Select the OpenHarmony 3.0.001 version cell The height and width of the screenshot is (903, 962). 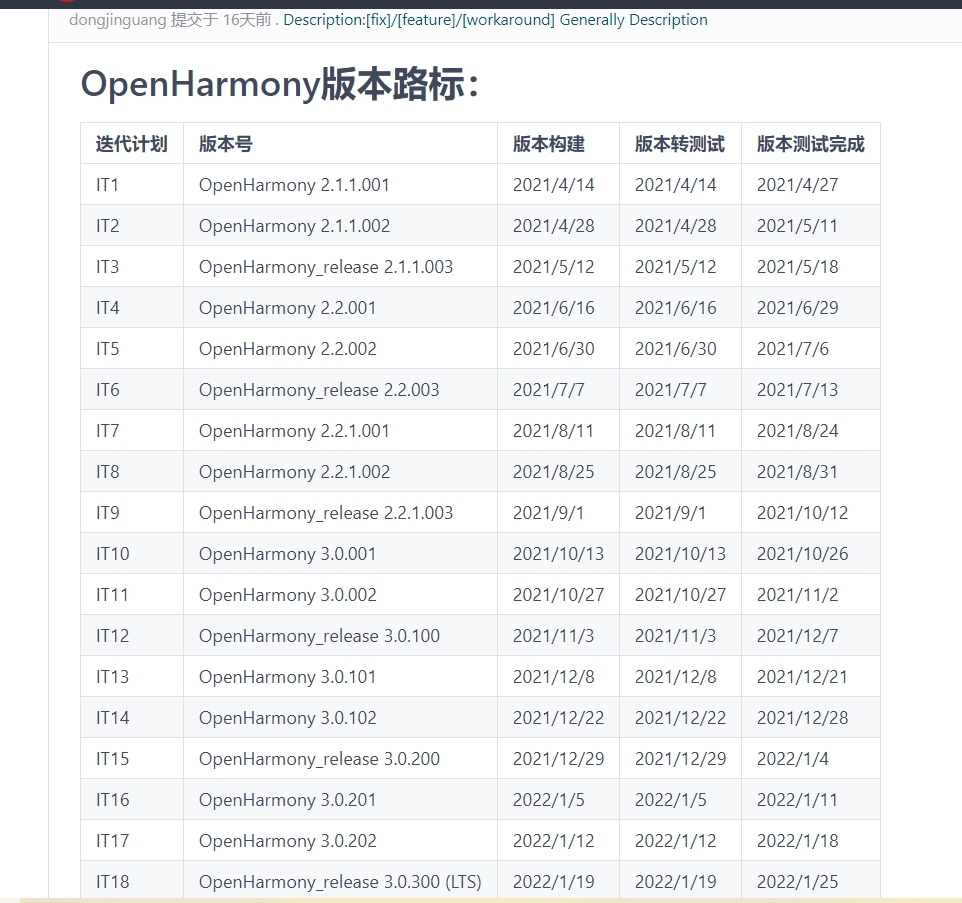[287, 554]
